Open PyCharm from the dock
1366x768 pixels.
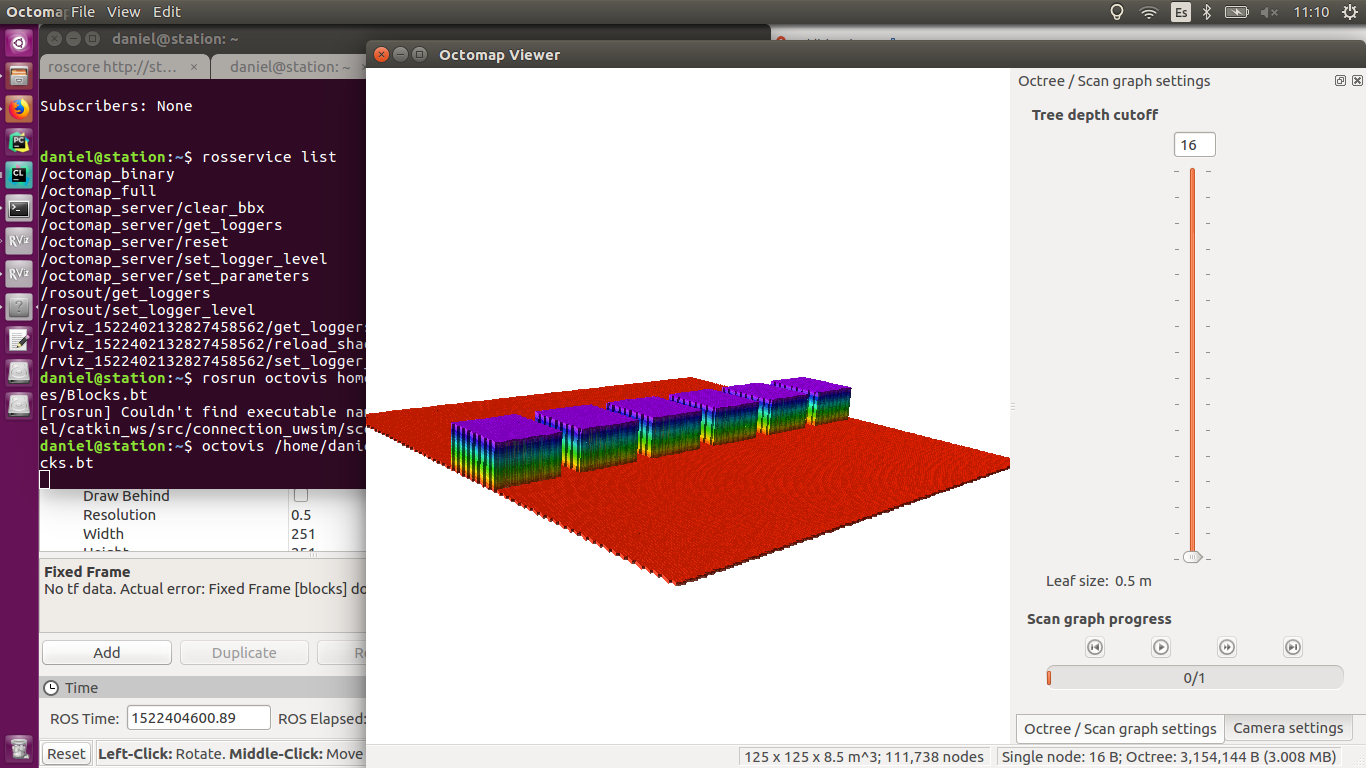[x=19, y=141]
